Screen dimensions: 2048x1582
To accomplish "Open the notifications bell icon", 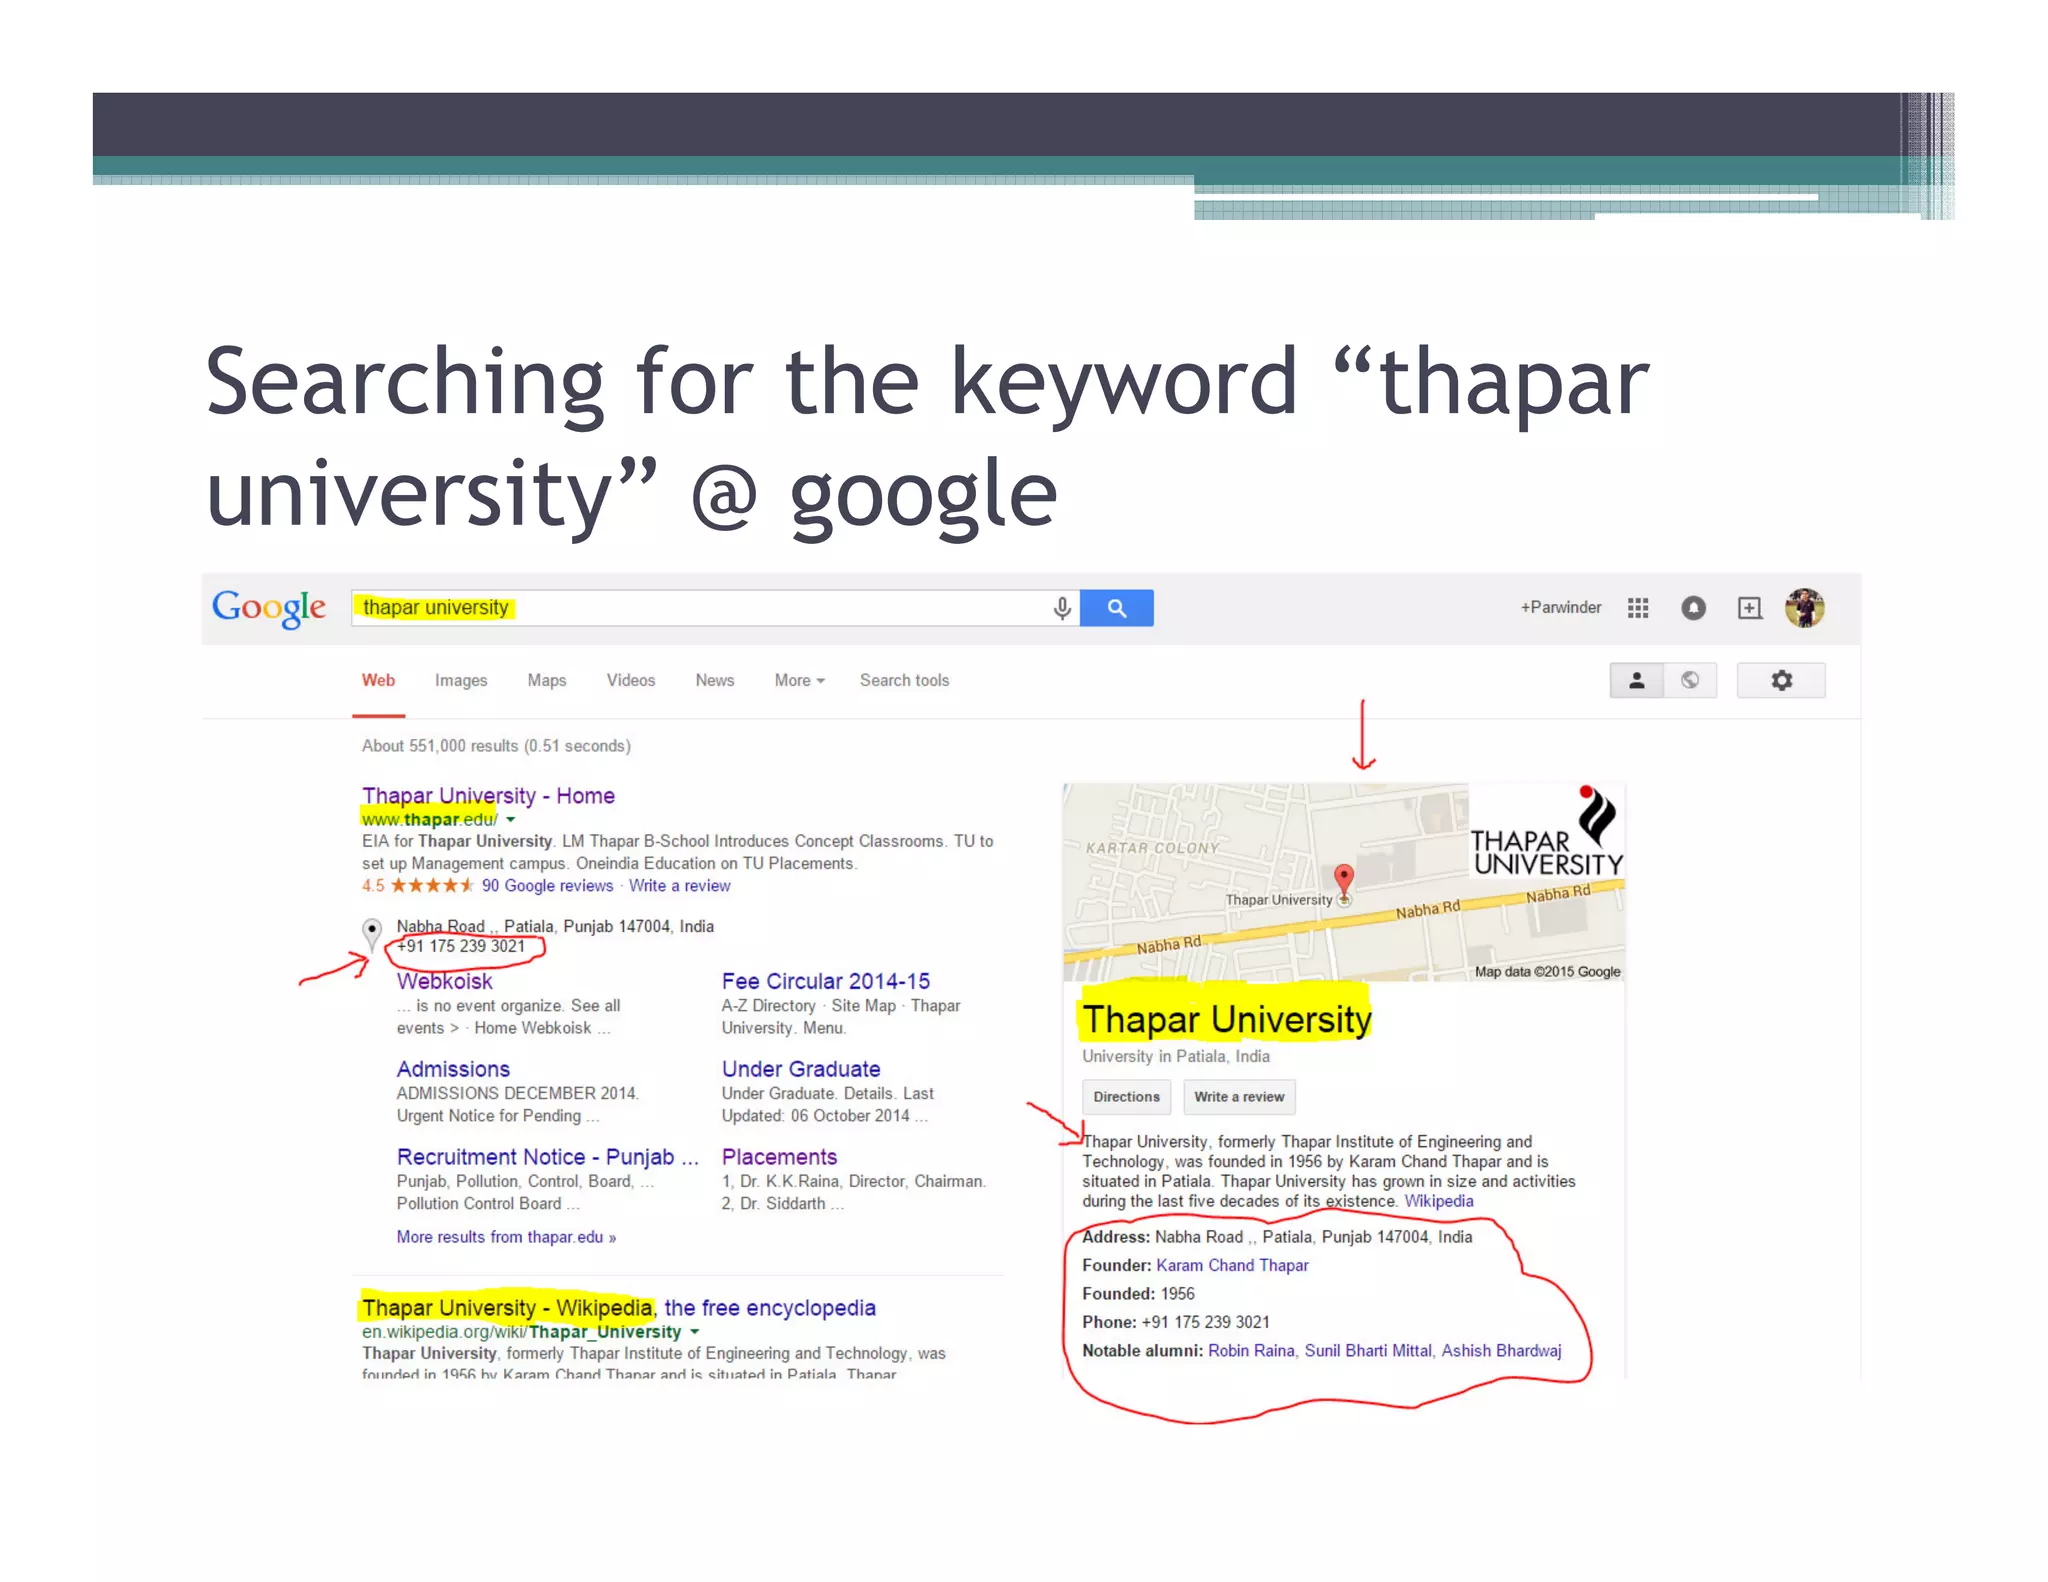I will (x=1693, y=607).
